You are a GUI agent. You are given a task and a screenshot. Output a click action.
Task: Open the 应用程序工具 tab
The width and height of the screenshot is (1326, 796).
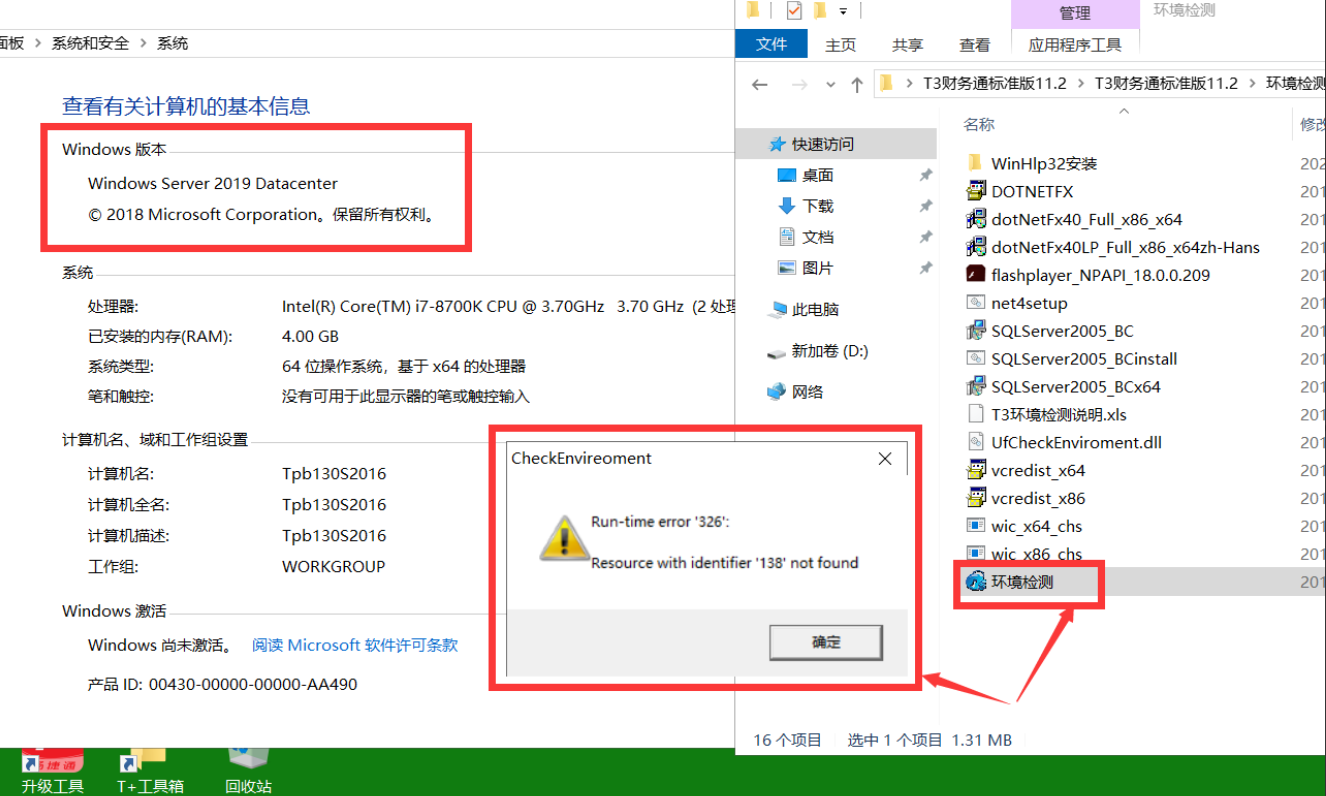point(1075,44)
